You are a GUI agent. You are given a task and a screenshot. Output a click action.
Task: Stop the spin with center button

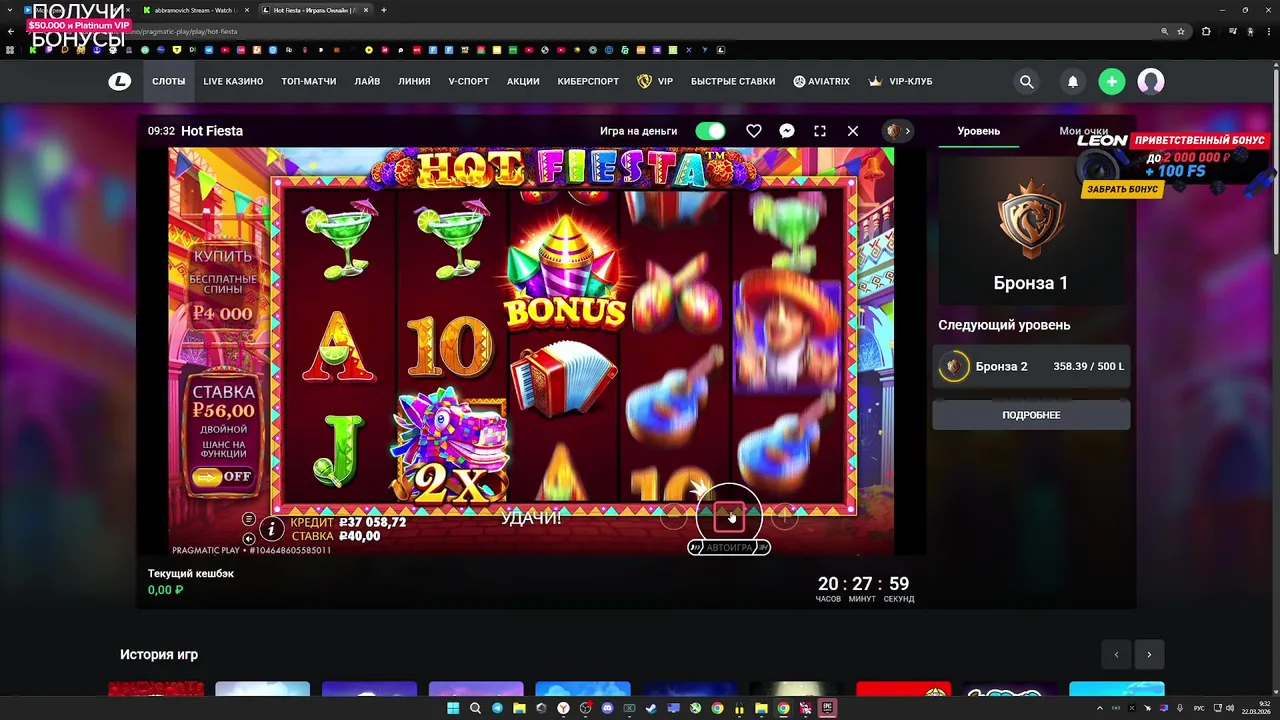pos(729,517)
